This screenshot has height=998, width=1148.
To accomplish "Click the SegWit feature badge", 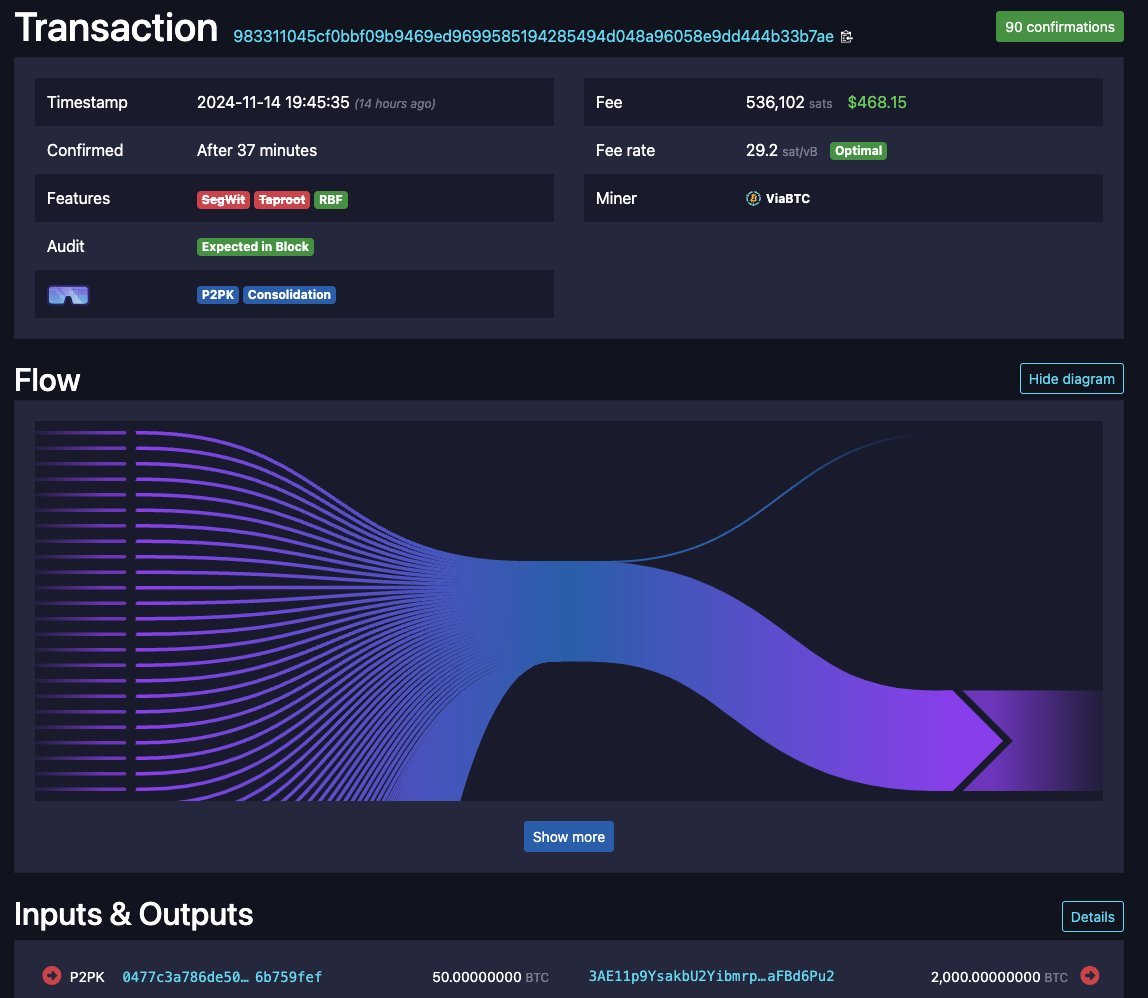I will 223,200.
